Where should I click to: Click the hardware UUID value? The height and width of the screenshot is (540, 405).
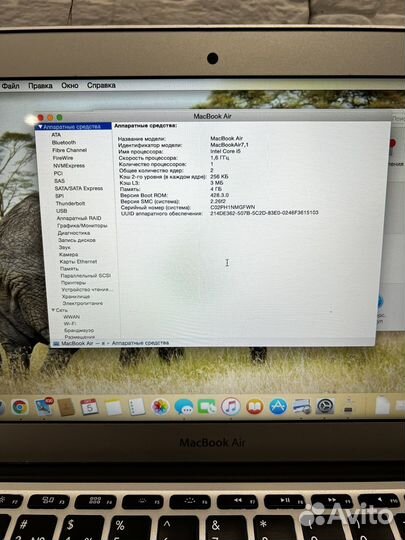click(264, 213)
